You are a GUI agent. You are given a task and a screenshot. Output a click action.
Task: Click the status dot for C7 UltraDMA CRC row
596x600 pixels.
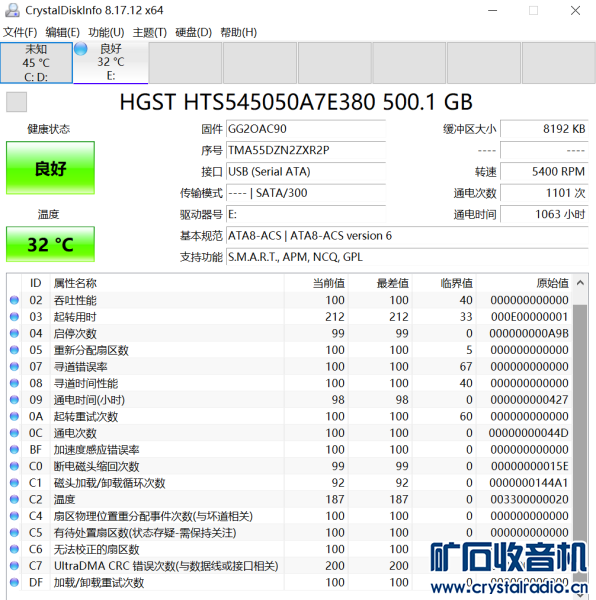[14, 566]
